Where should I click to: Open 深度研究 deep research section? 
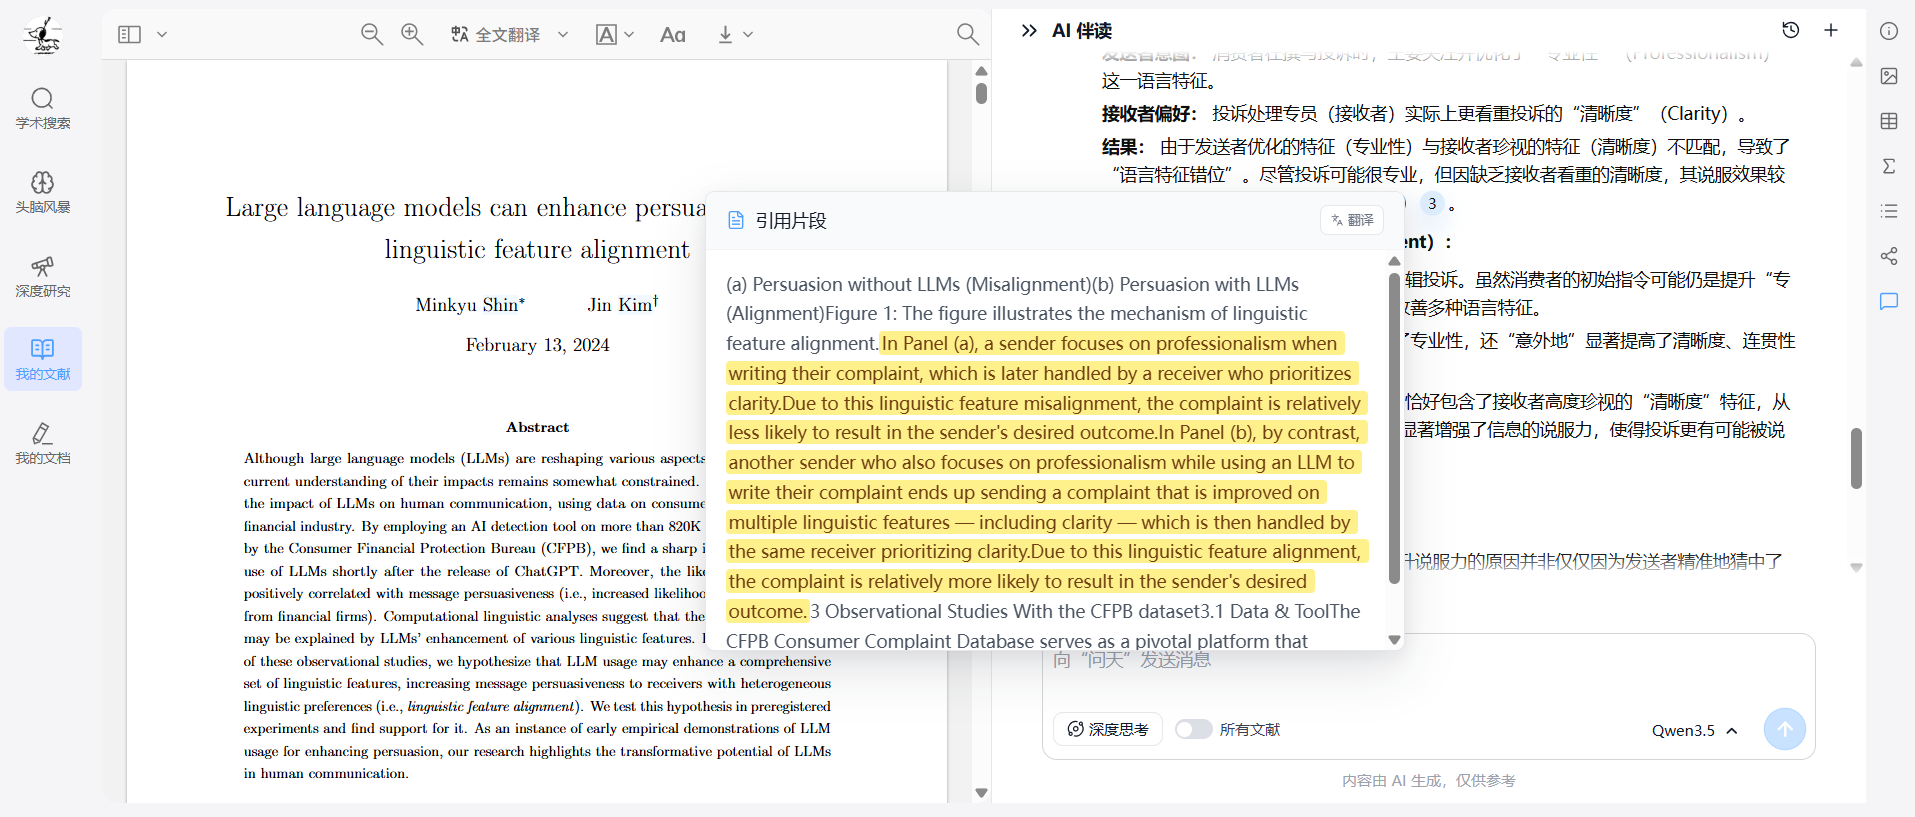click(x=43, y=276)
